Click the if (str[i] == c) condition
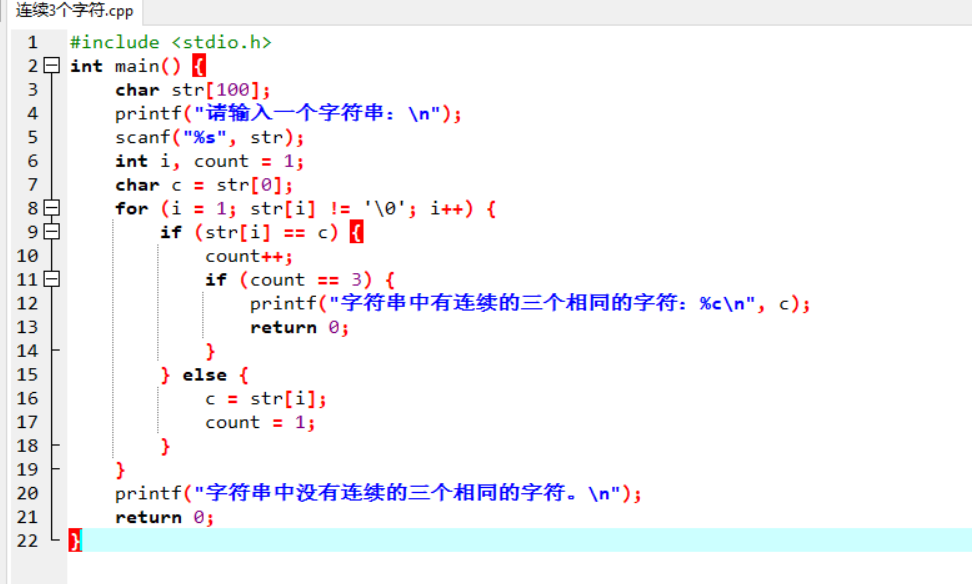Screen dimensions: 972x584 249,232
